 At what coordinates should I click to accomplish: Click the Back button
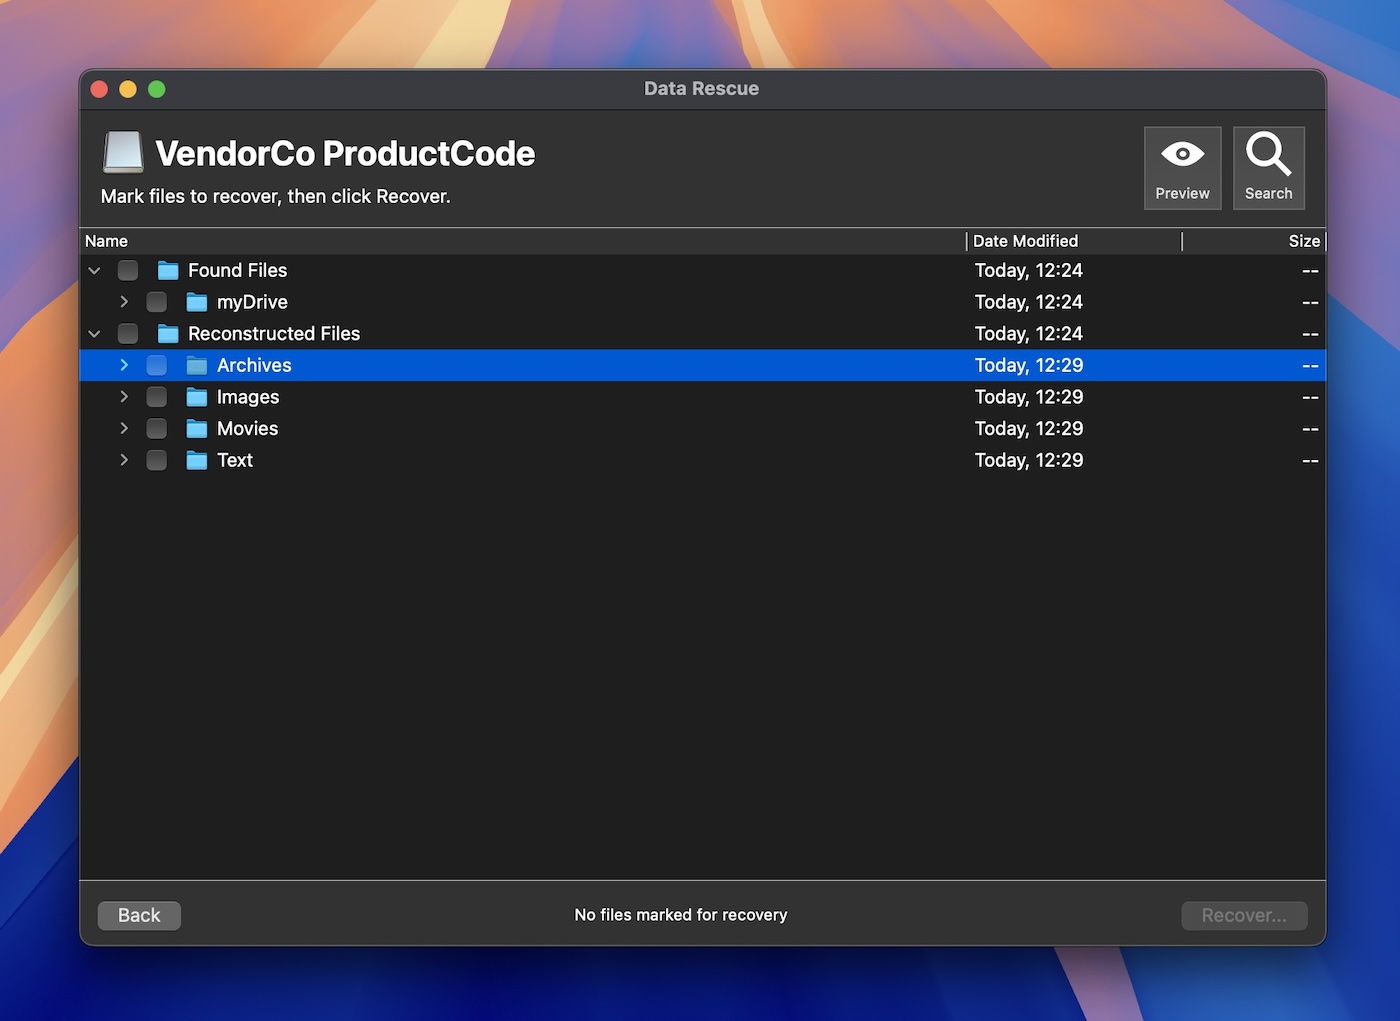[138, 914]
